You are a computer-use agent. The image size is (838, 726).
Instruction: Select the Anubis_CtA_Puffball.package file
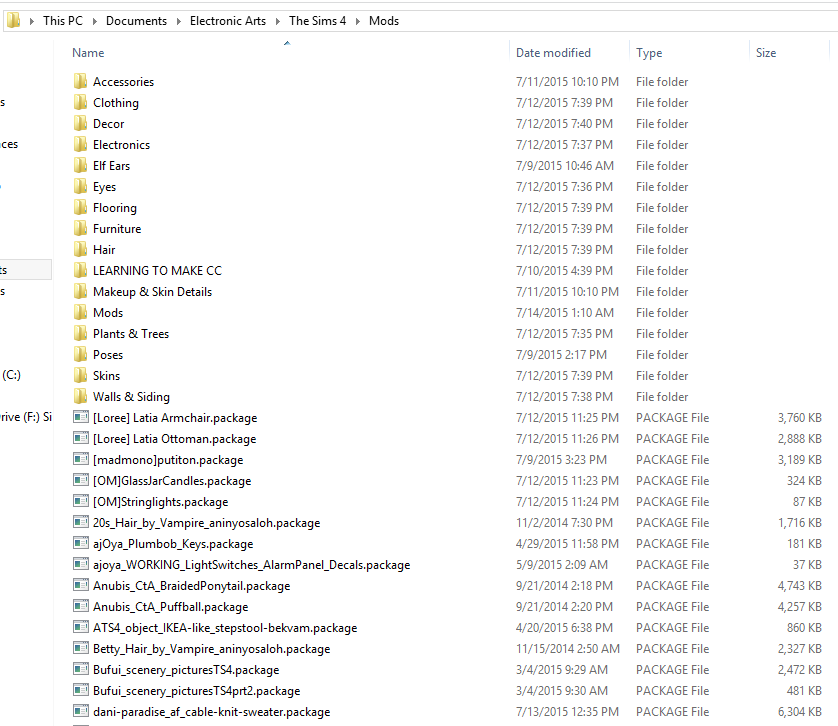pyautogui.click(x=170, y=607)
